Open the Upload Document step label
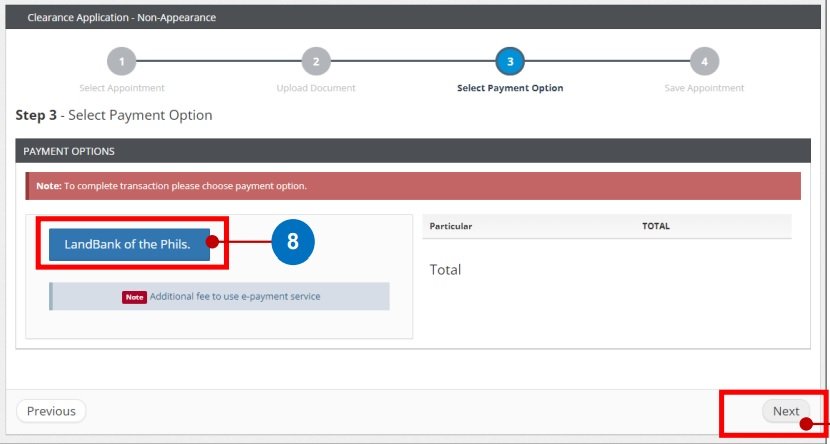Image resolution: width=830 pixels, height=444 pixels. pos(316,88)
